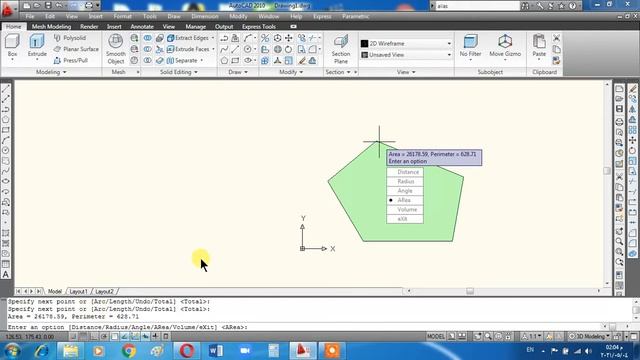Click the Save icon in right toolbar
The height and width of the screenshot is (360, 640).
619,109
